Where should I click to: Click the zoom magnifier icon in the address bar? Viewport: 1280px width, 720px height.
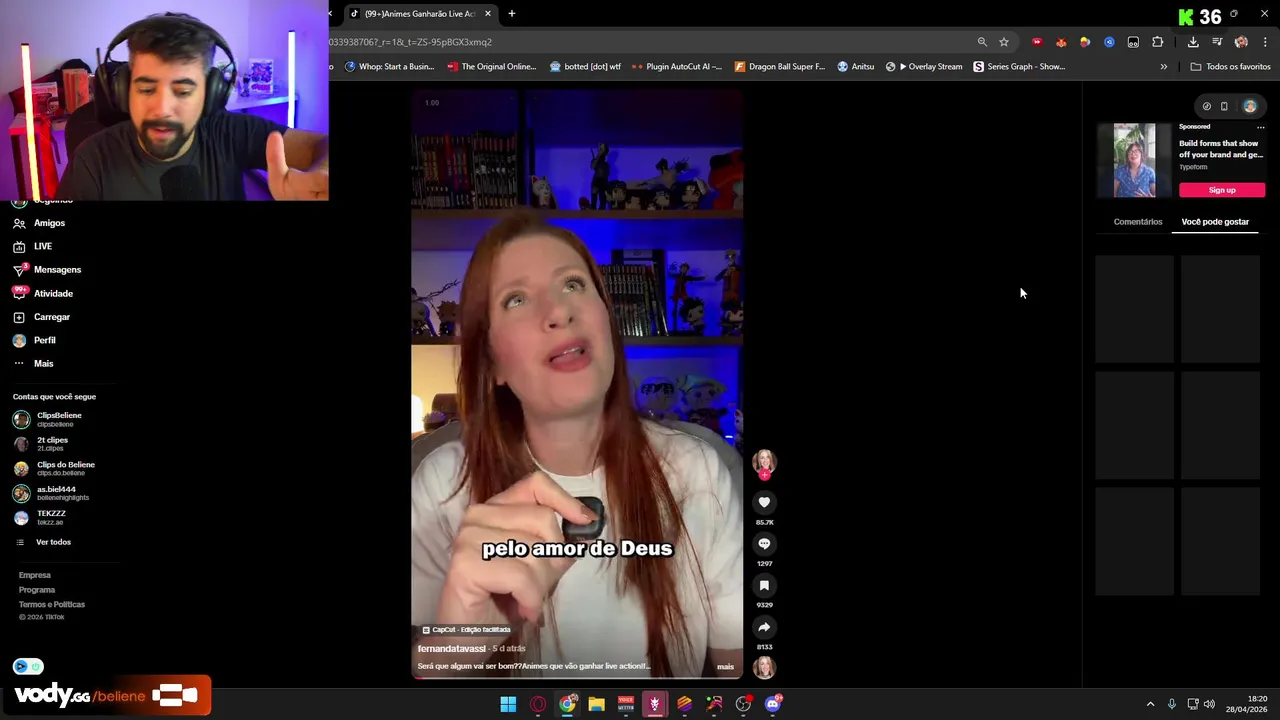tap(982, 42)
